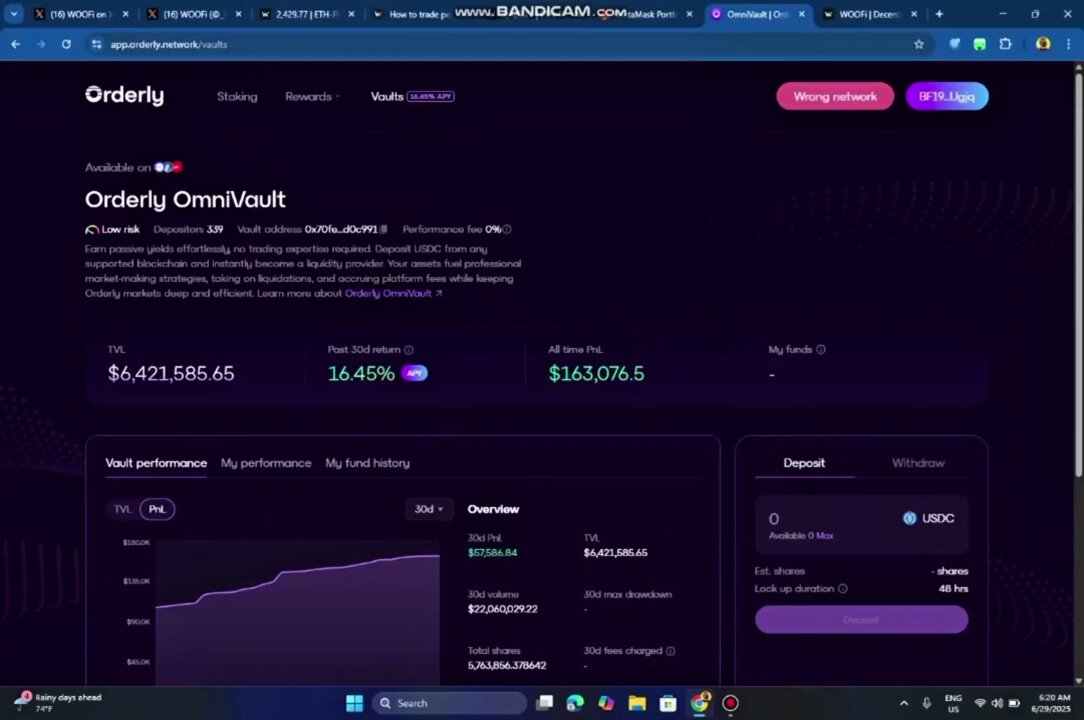Screen dimensions: 1084x720
Task: Click the TVL value $6,421,585.65 in stats bar
Action: pyautogui.click(x=171, y=373)
